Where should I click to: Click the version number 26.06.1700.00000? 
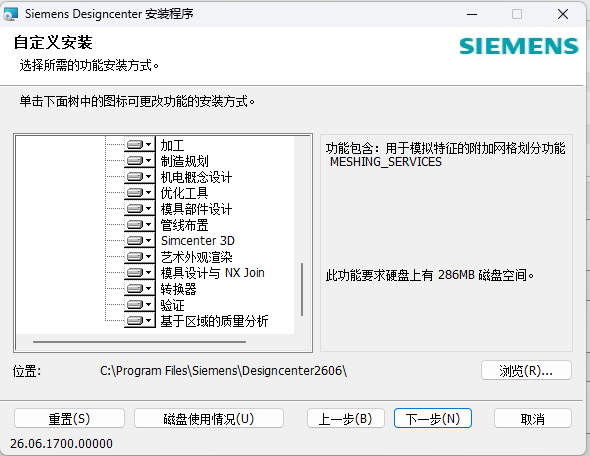(x=61, y=444)
